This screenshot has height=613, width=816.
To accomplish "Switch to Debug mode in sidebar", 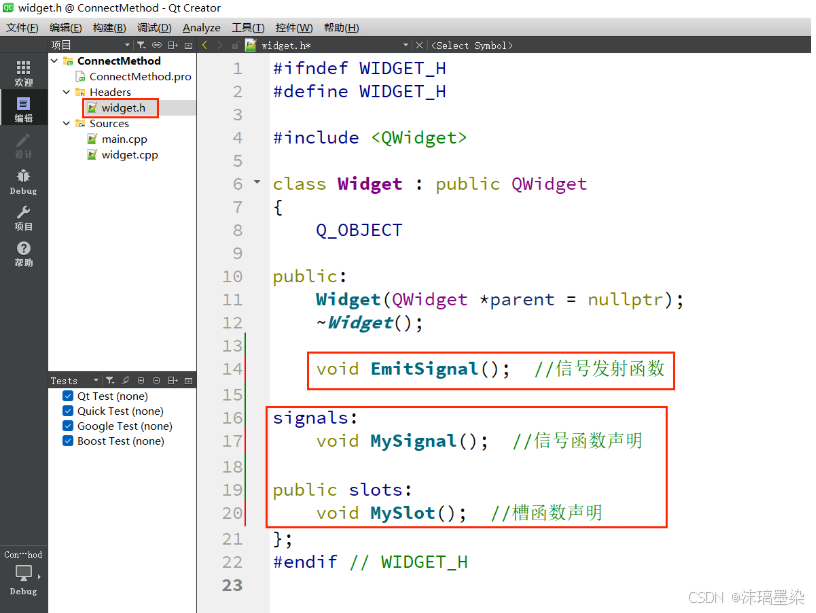I will [x=23, y=181].
